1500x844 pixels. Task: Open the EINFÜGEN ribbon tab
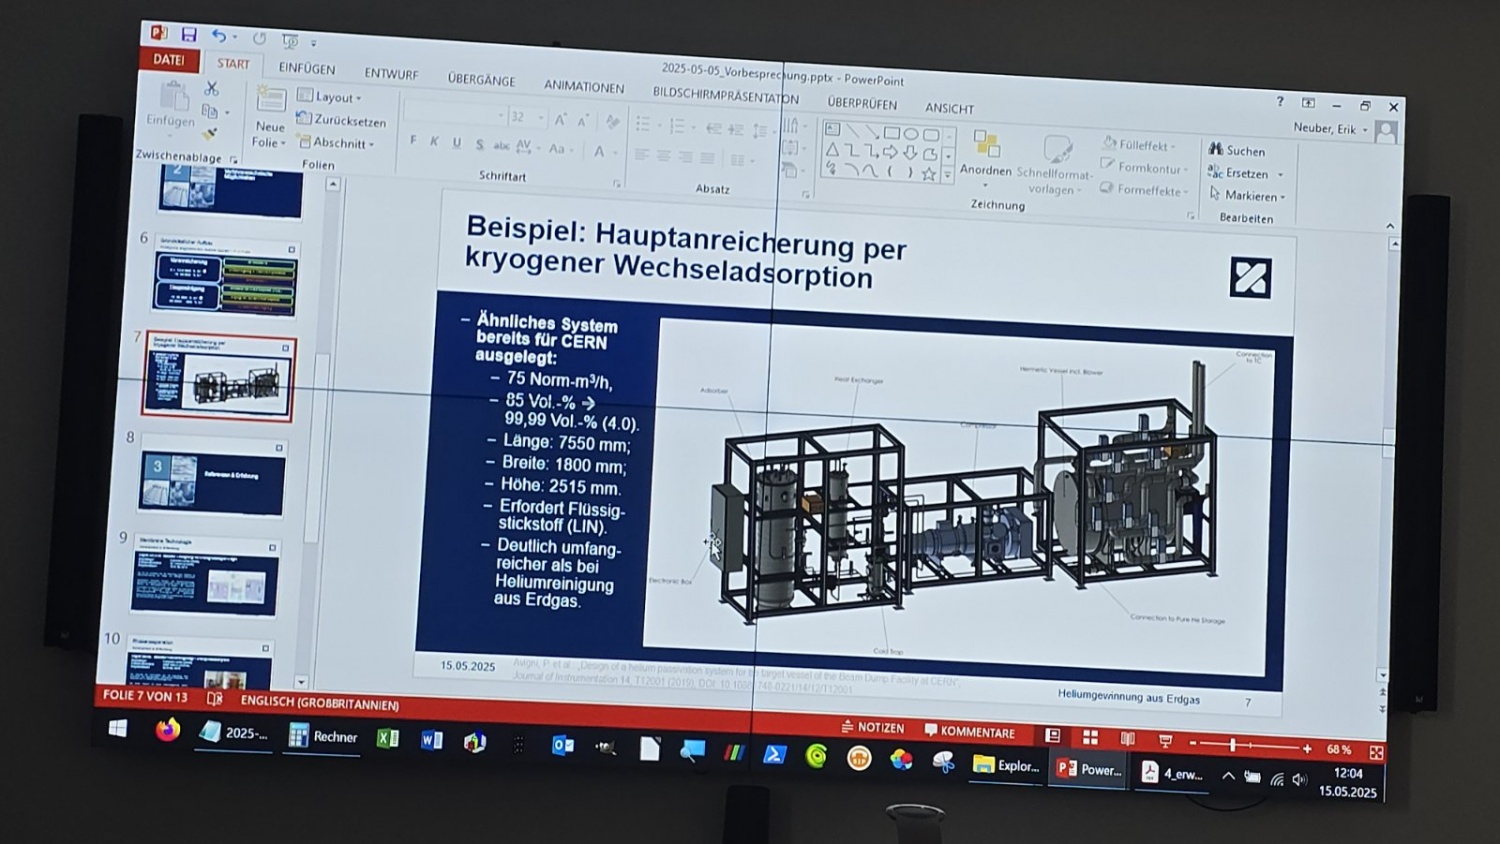coord(307,69)
